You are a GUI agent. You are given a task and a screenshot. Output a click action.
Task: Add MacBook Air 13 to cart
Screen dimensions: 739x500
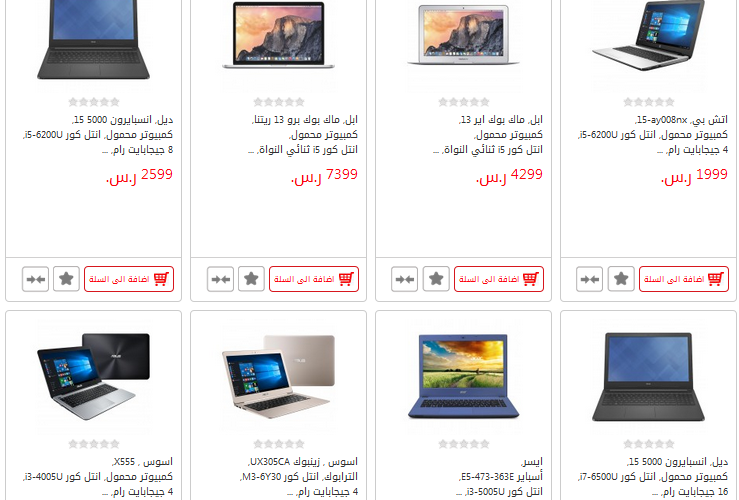point(499,279)
